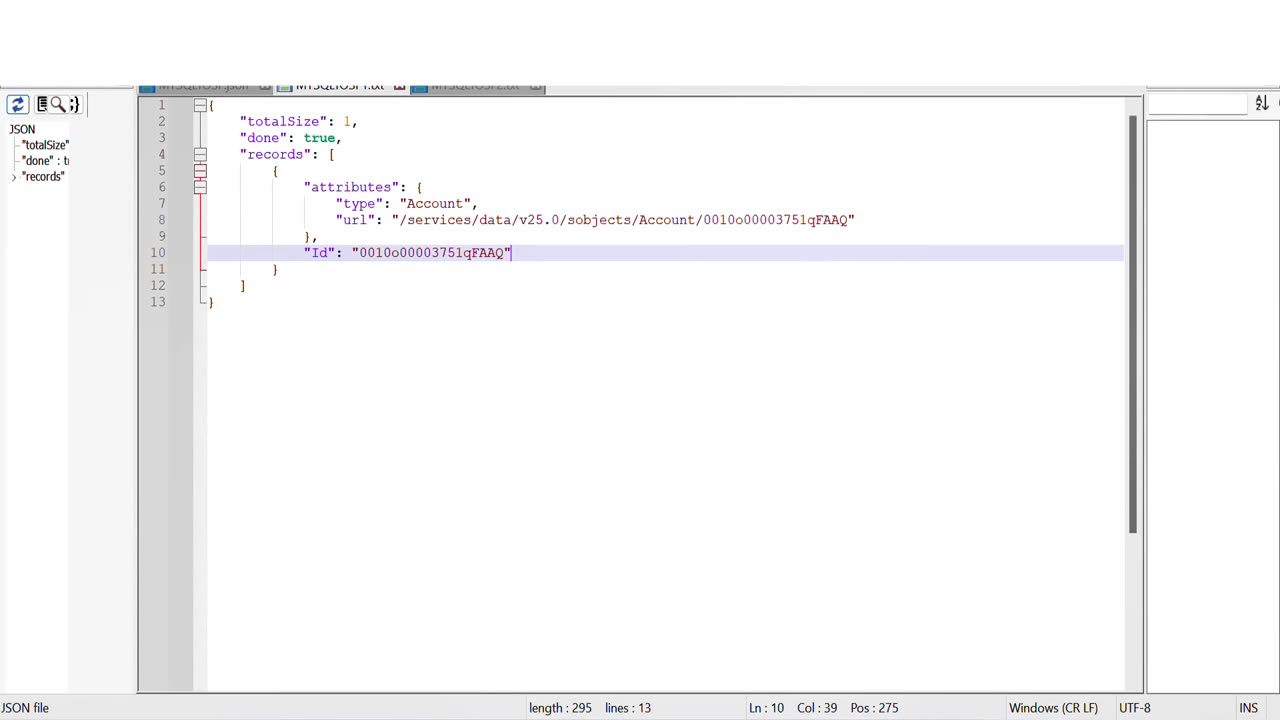Click line number 8 in the margin

(161, 220)
